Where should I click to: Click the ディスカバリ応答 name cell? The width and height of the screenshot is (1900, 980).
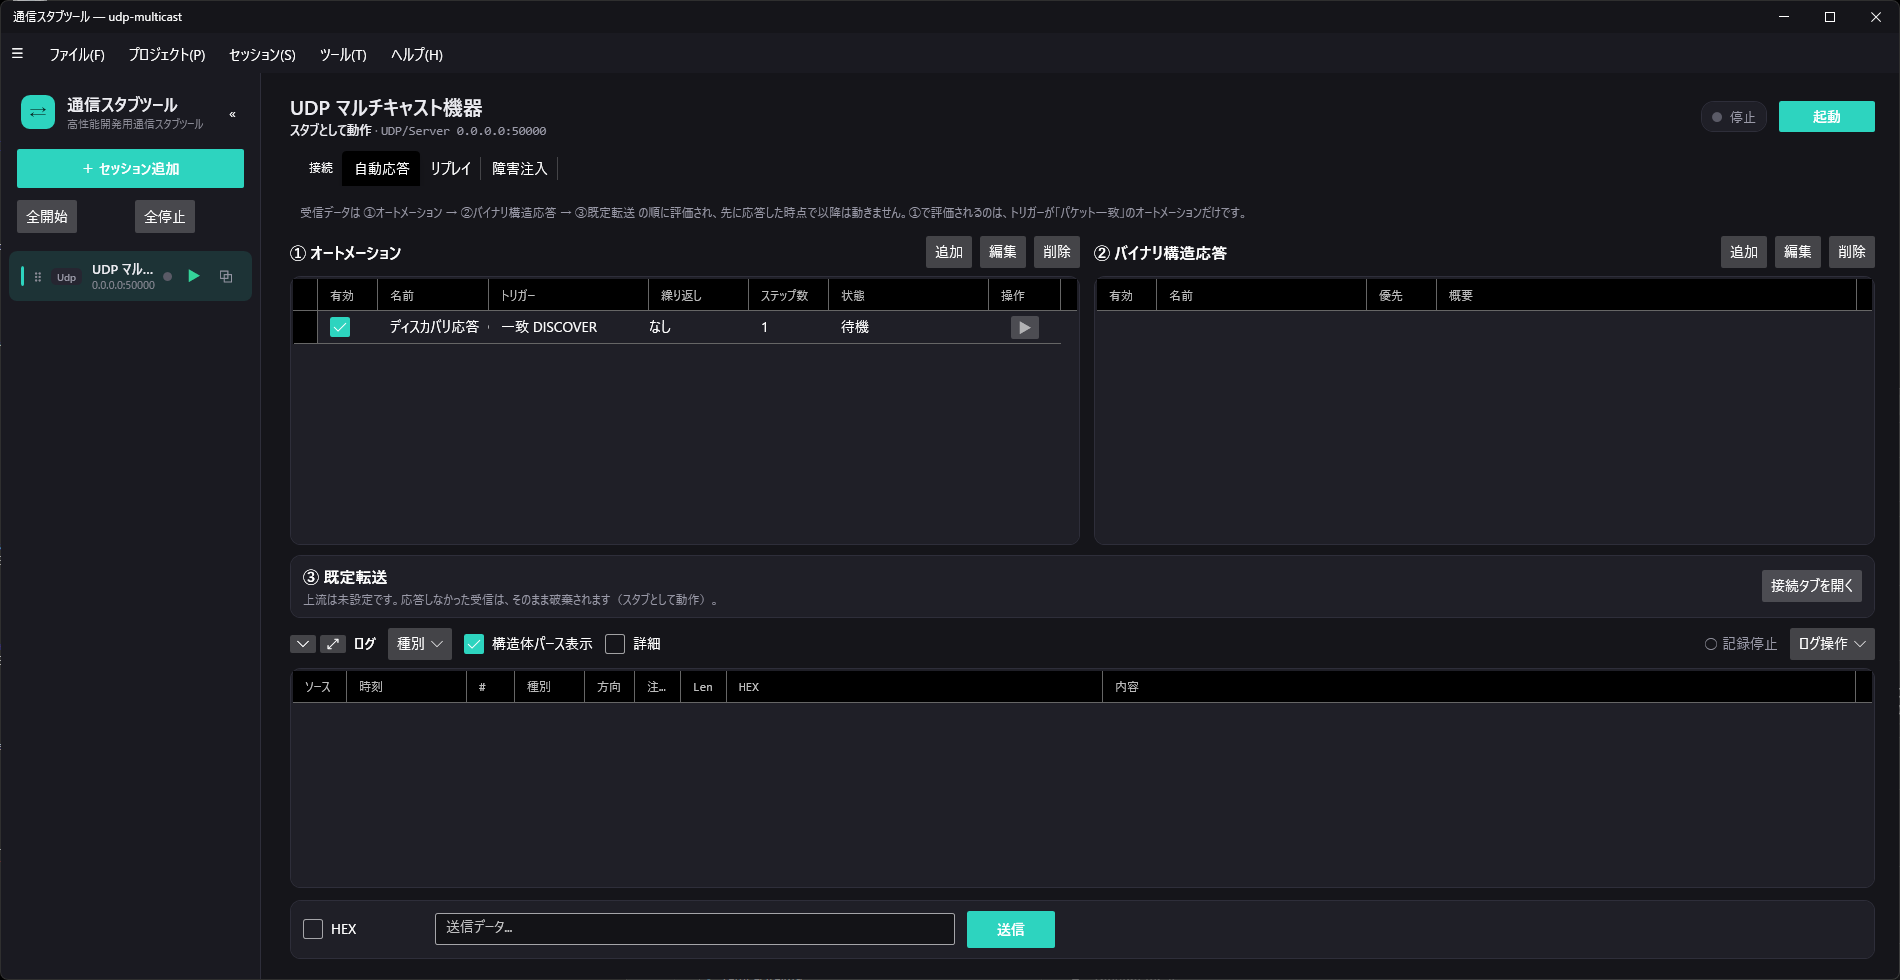(x=434, y=327)
